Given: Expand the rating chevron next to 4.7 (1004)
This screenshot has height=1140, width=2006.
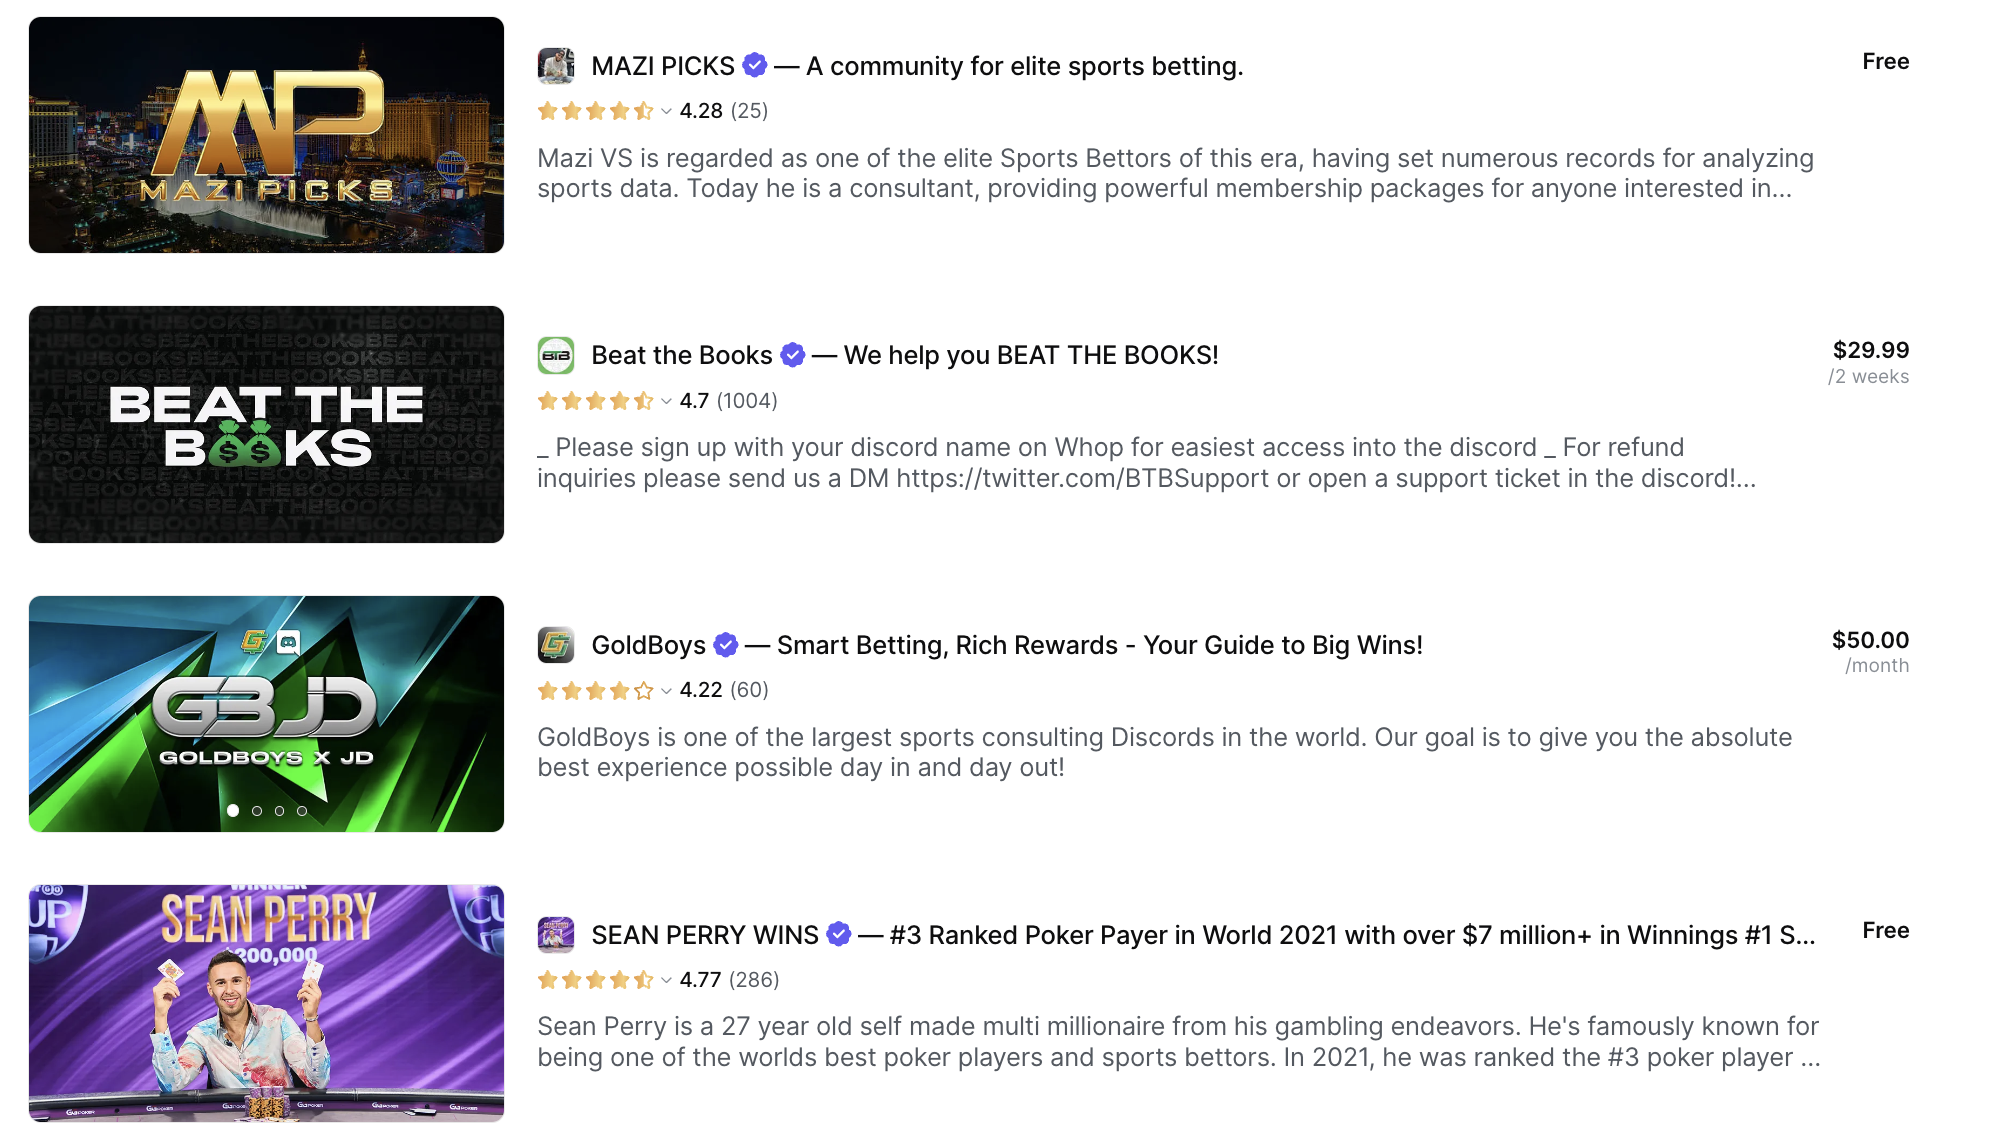Looking at the screenshot, I should point(666,402).
